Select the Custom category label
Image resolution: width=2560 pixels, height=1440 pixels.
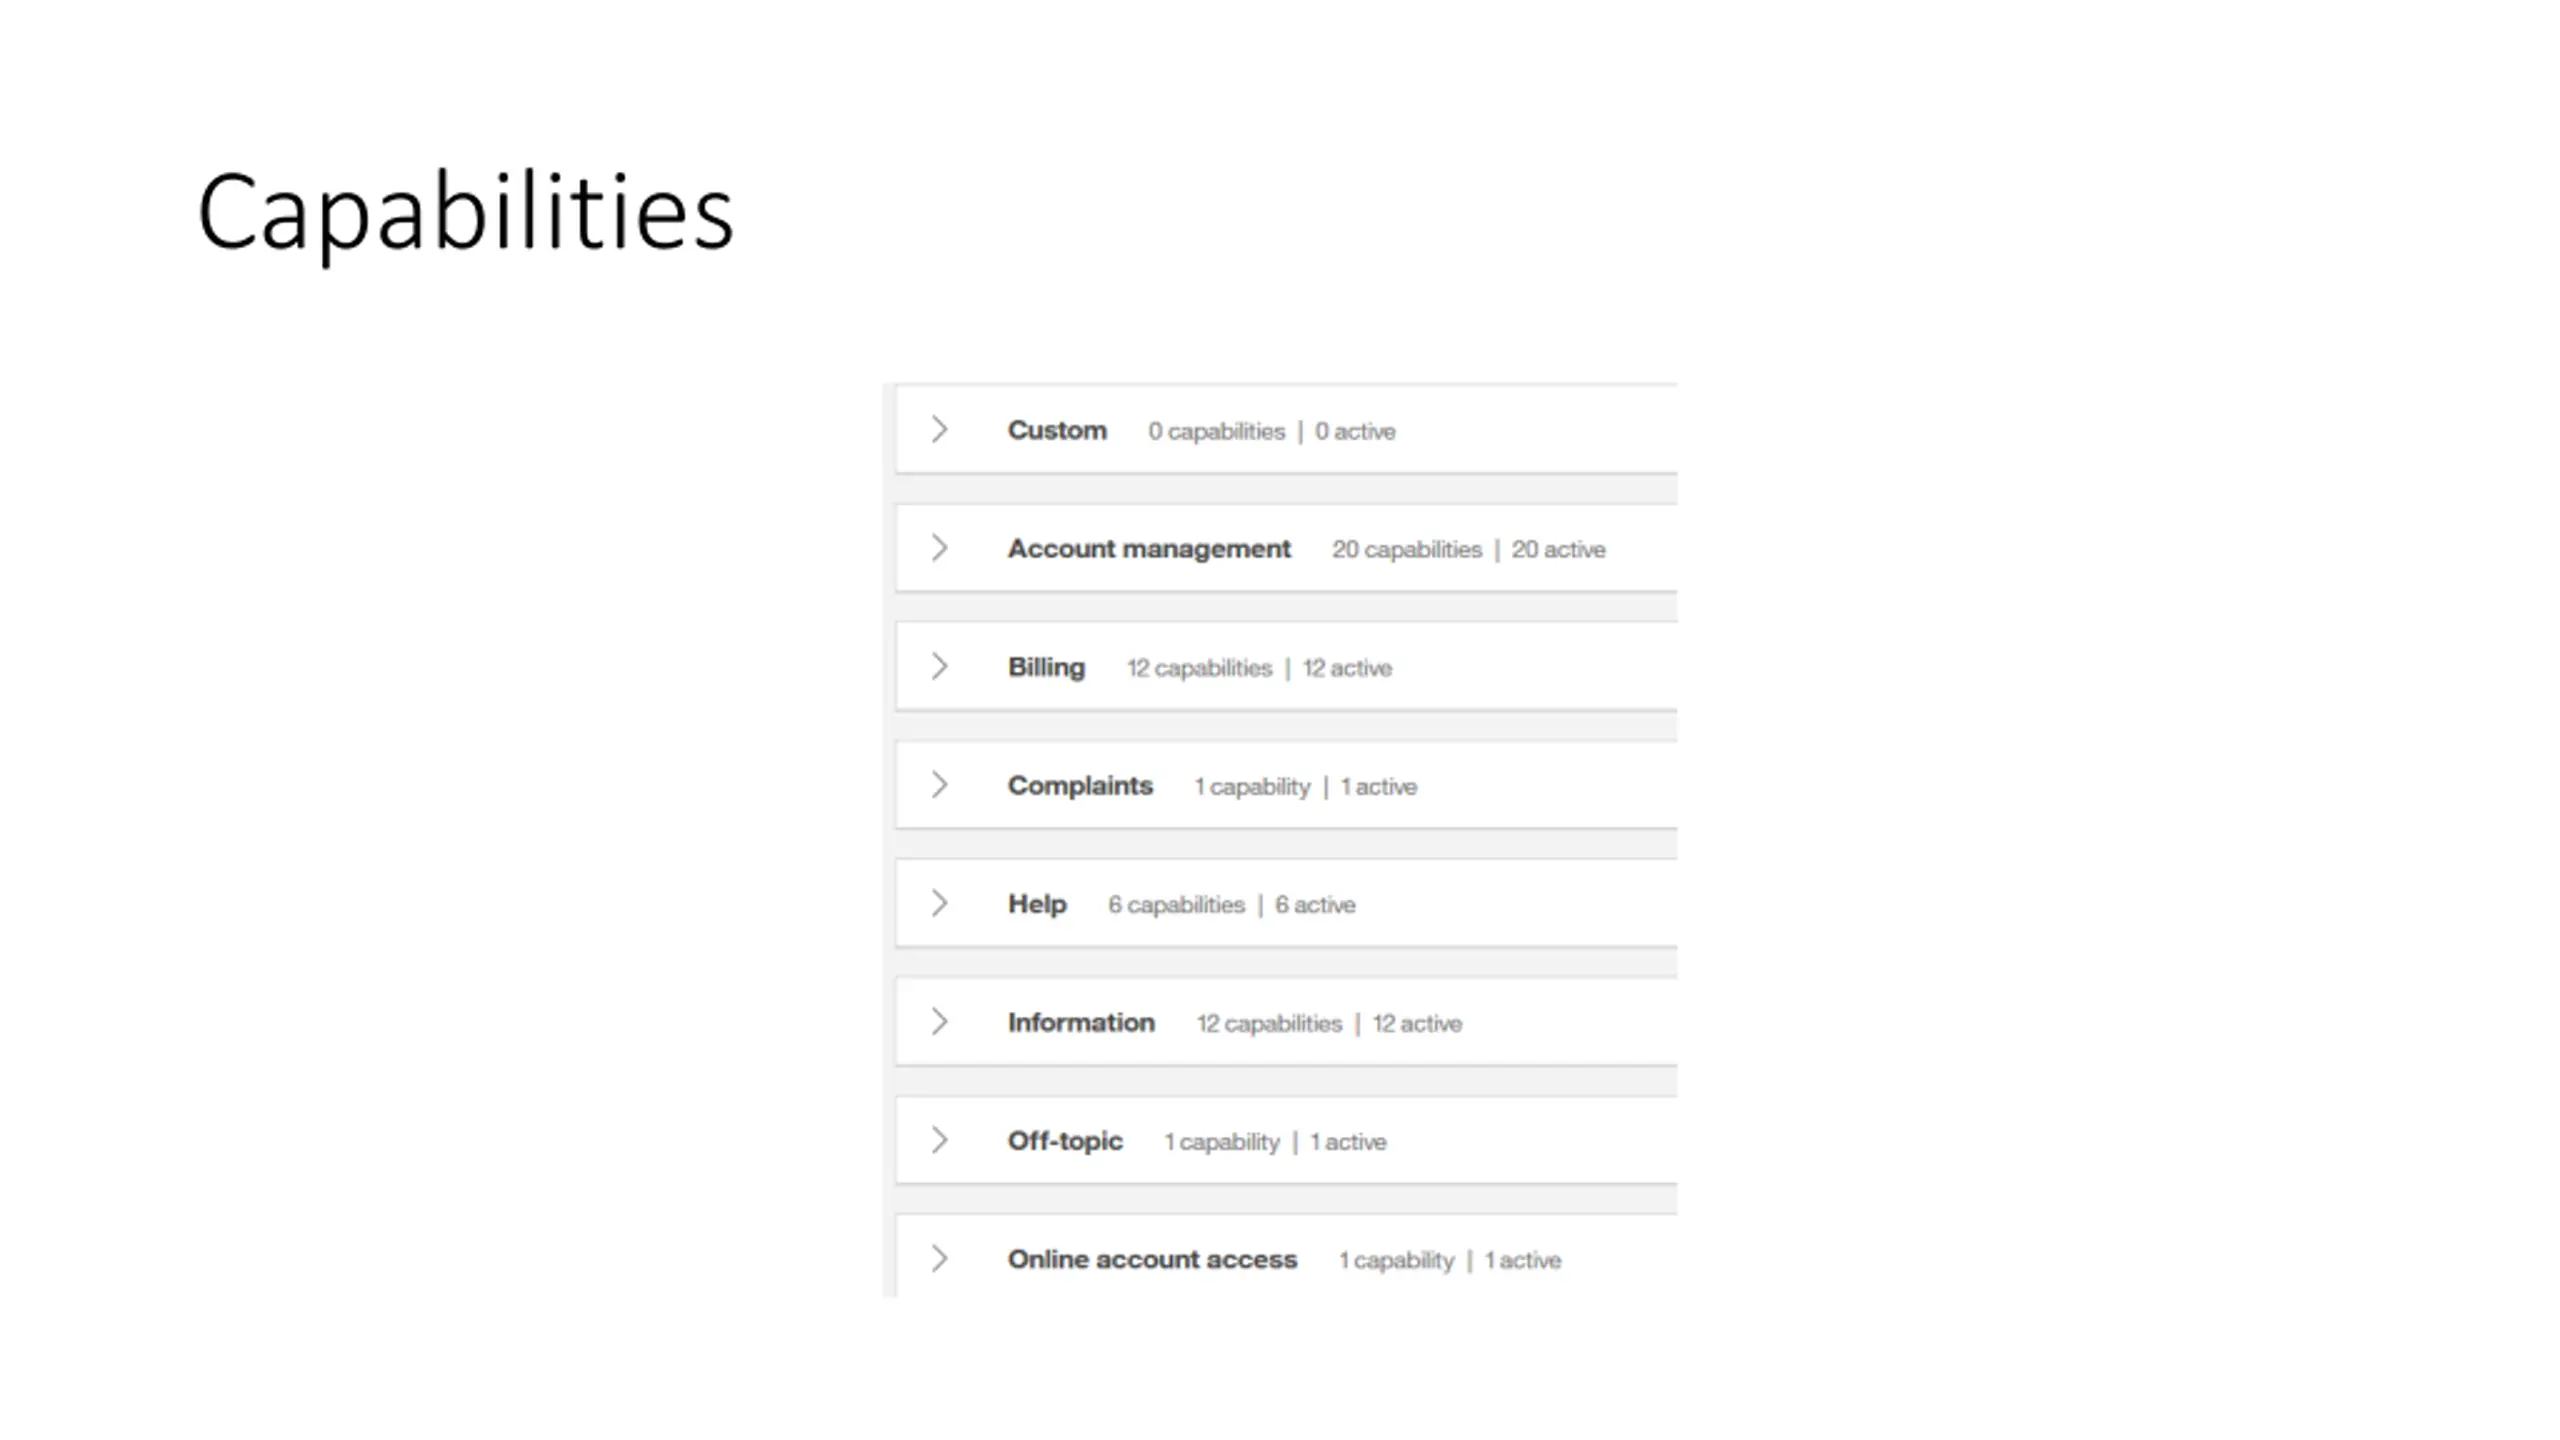tap(1057, 430)
